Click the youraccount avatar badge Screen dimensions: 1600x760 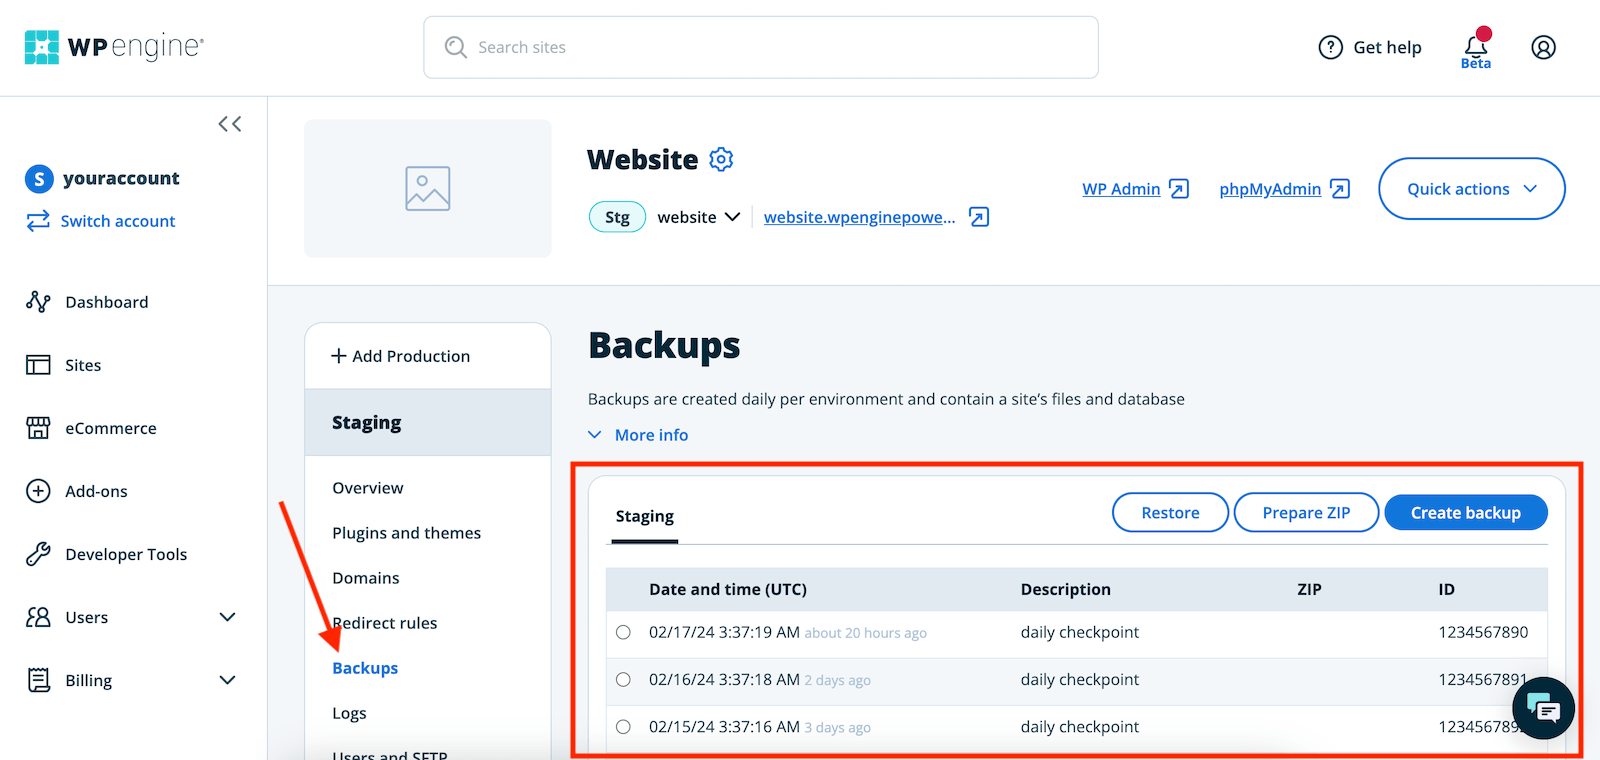[38, 179]
